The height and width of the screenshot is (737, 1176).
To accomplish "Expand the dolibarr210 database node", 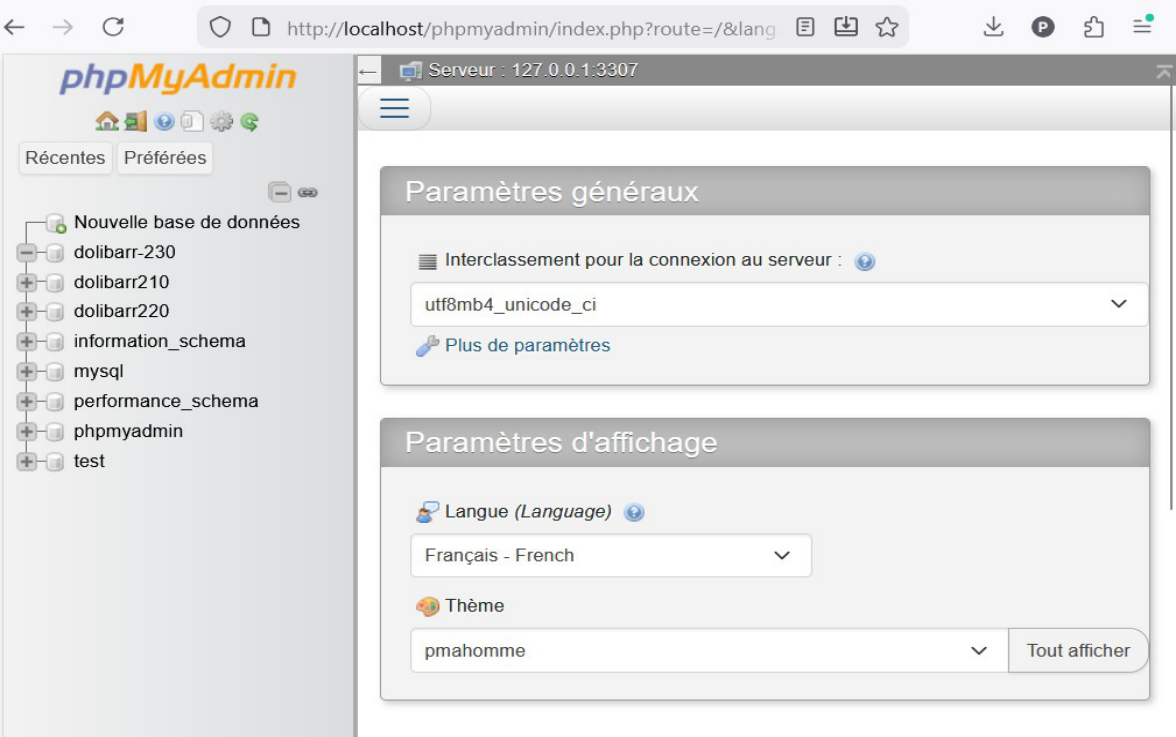I will (26, 283).
